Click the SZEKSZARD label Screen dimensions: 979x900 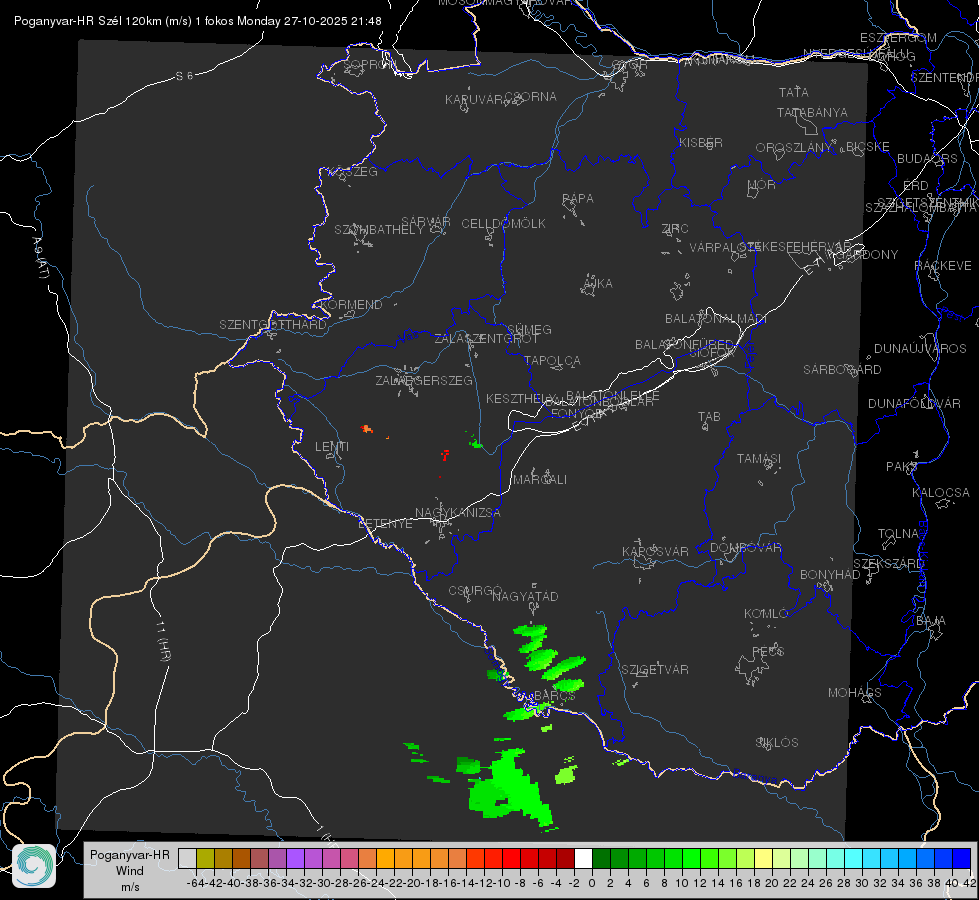[x=888, y=564]
